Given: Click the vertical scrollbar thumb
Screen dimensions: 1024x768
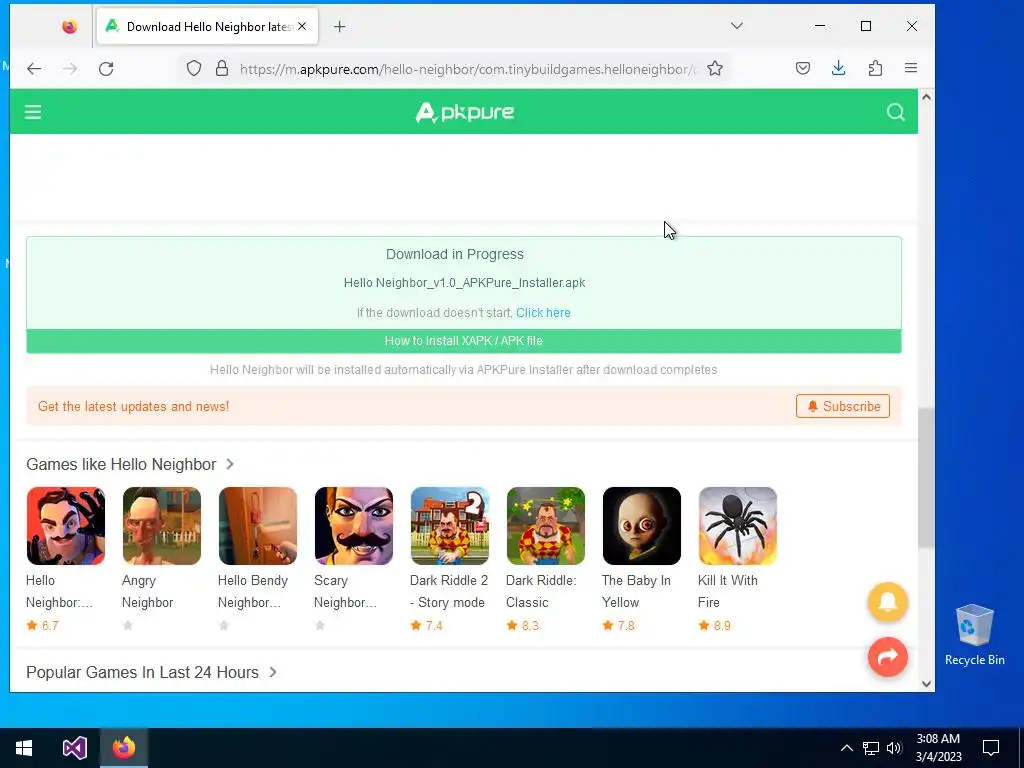Looking at the screenshot, I should point(926,478).
